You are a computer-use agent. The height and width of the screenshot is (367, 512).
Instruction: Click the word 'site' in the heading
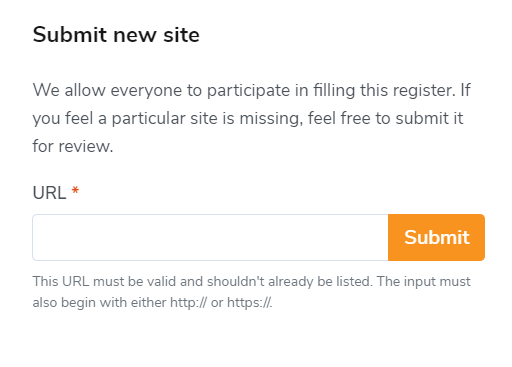point(181,35)
